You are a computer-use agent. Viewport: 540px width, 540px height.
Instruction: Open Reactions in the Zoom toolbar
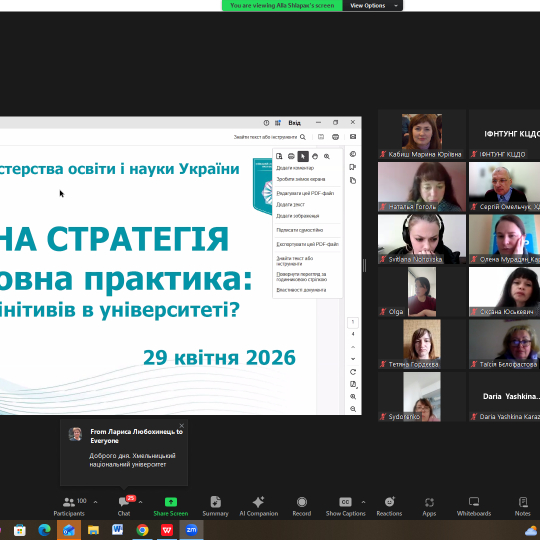tap(389, 506)
